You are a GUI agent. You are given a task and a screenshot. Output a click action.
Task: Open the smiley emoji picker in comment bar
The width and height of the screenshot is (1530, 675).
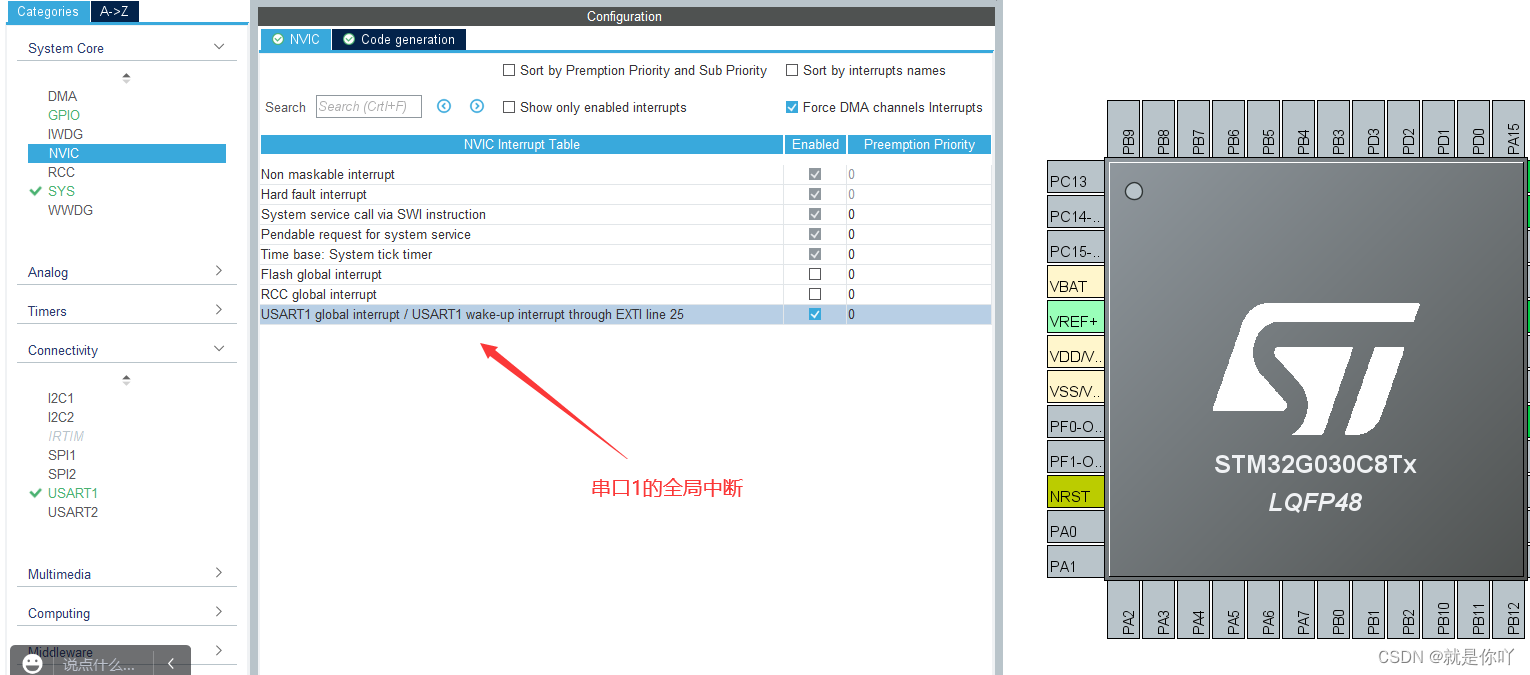pyautogui.click(x=31, y=662)
